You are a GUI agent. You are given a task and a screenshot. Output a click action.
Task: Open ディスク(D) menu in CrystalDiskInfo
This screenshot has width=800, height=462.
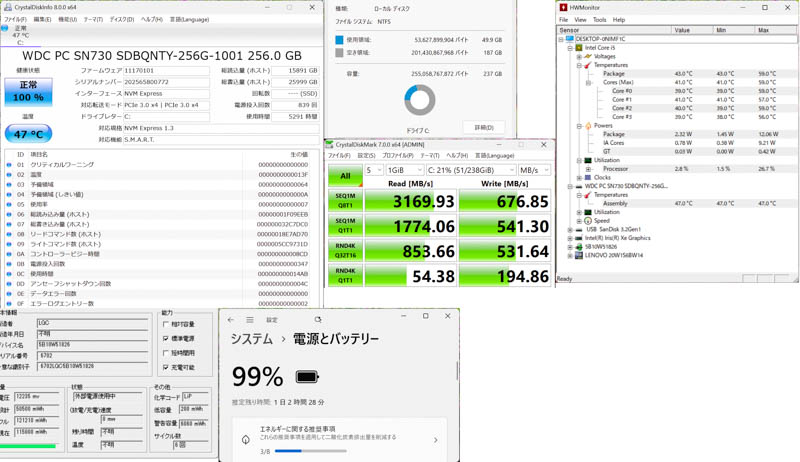(122, 19)
